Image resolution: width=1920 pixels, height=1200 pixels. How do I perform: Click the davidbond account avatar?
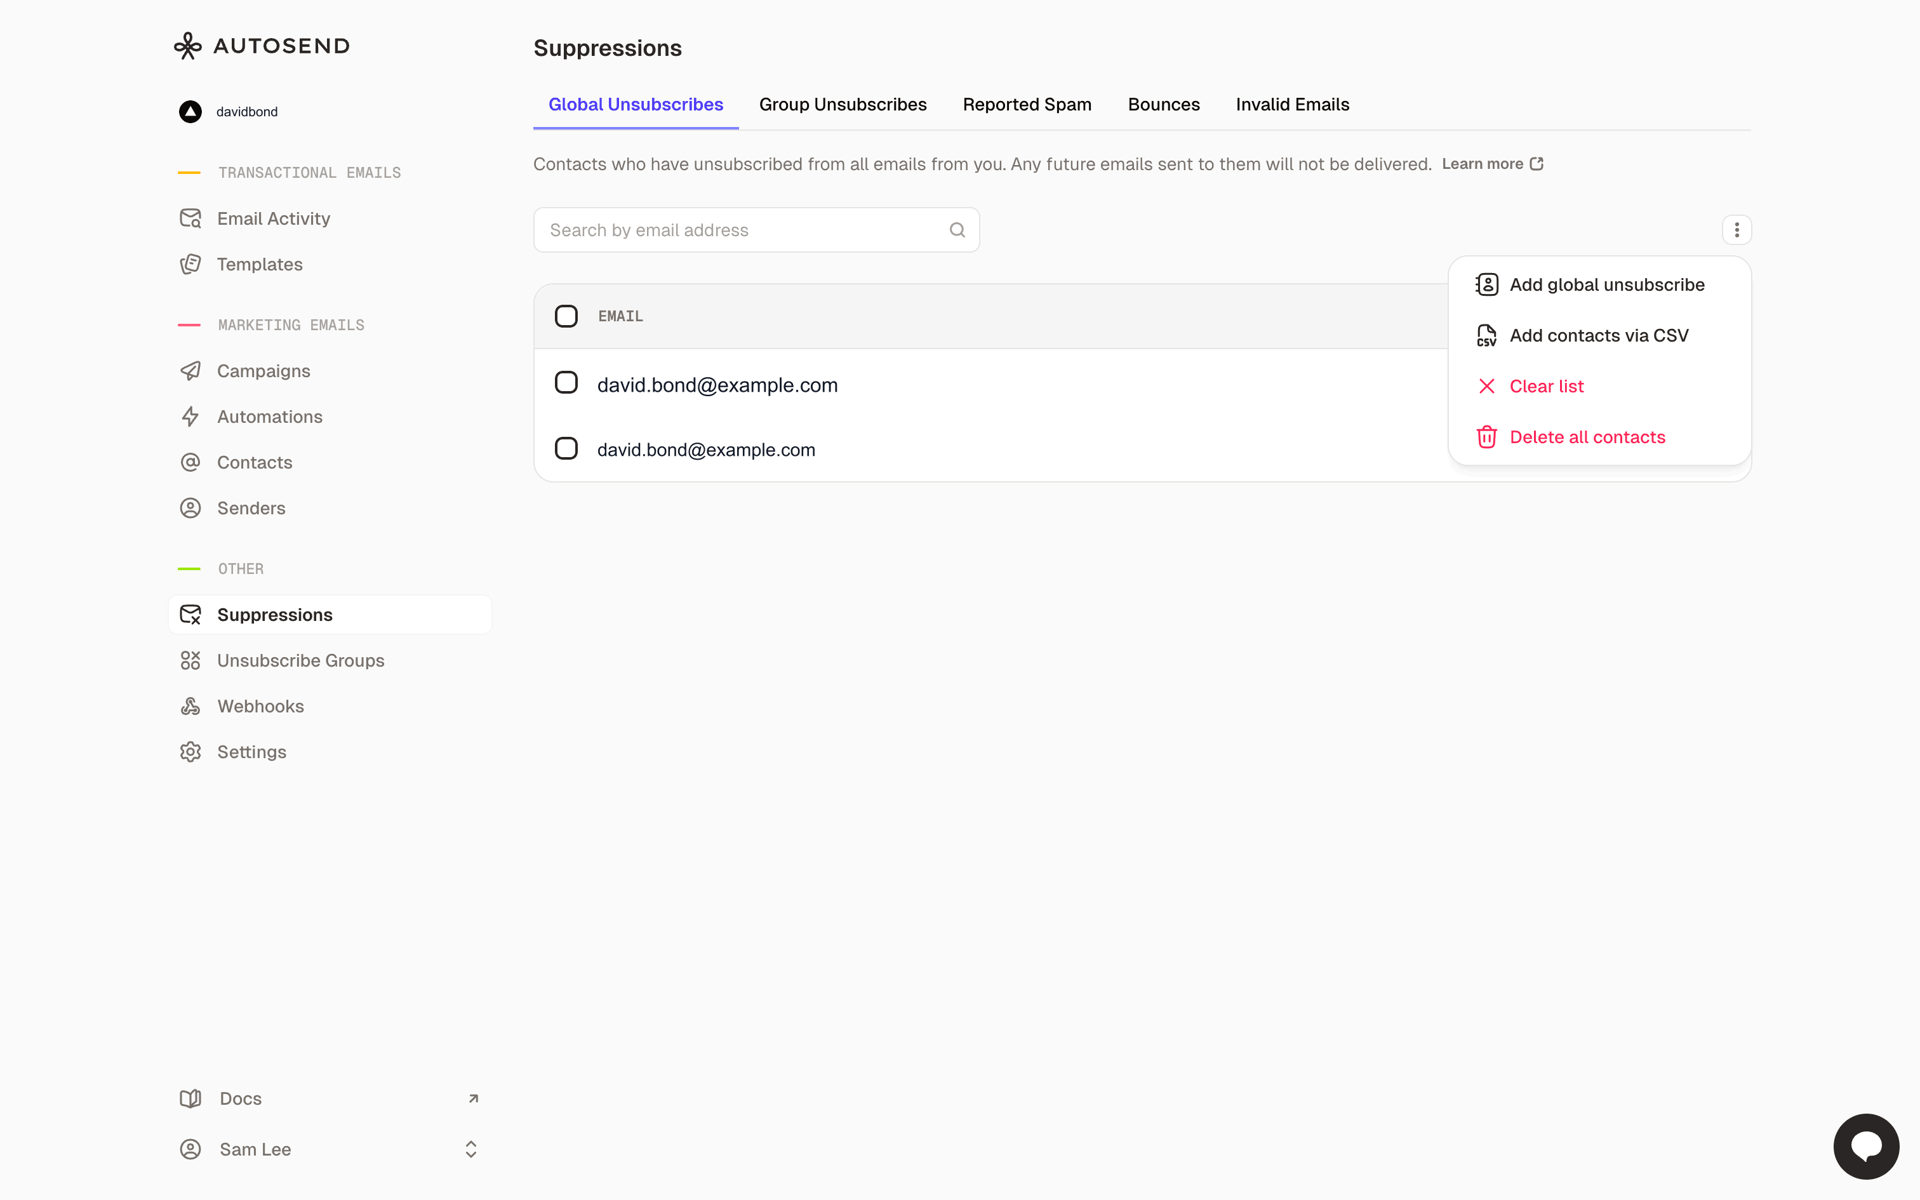click(x=190, y=112)
